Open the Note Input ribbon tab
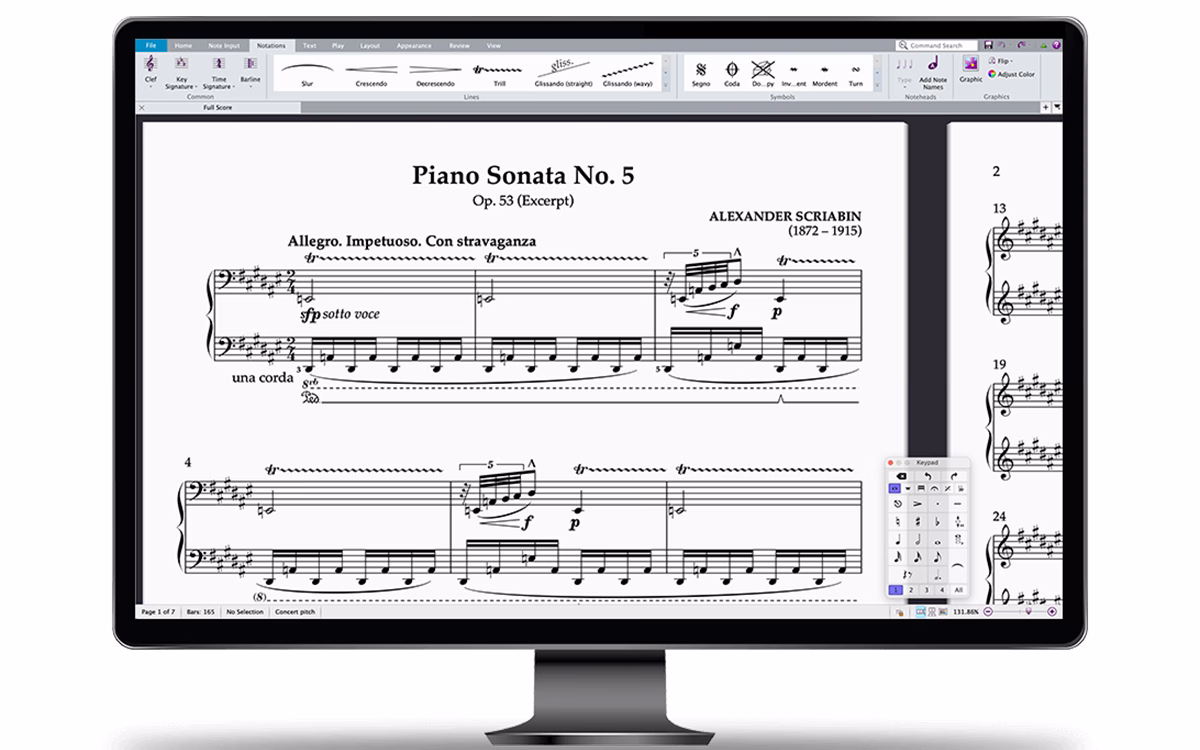The image size is (1200, 750). tap(224, 45)
